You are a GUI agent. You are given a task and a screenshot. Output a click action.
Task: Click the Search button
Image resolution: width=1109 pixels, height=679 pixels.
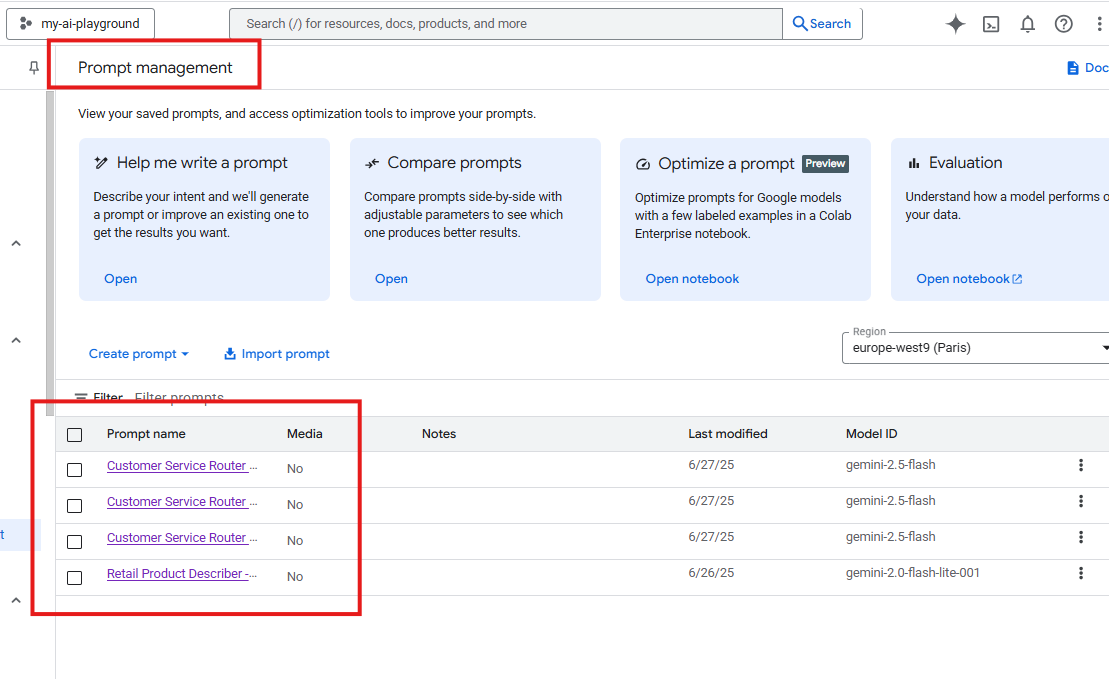tap(822, 23)
